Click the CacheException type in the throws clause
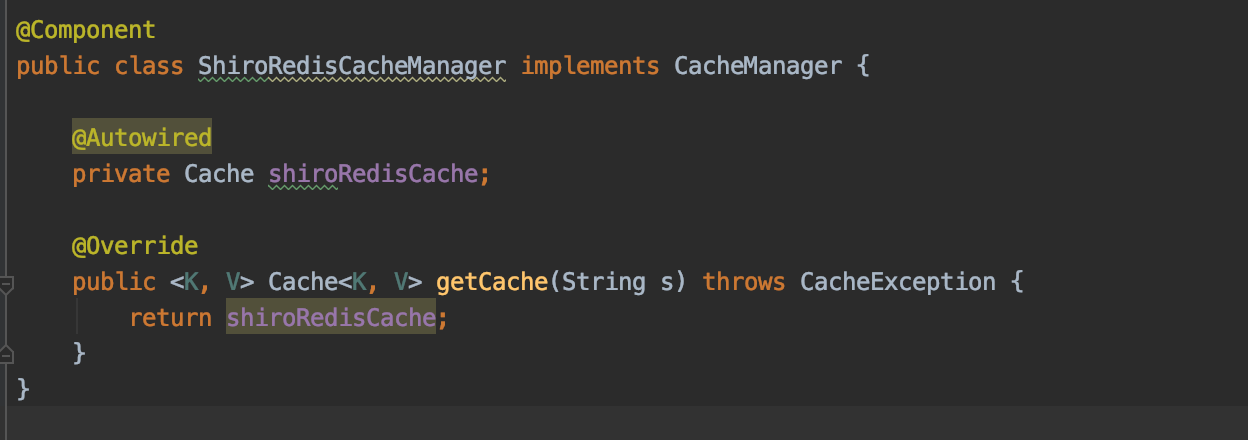This screenshot has width=1248, height=440. [897, 282]
